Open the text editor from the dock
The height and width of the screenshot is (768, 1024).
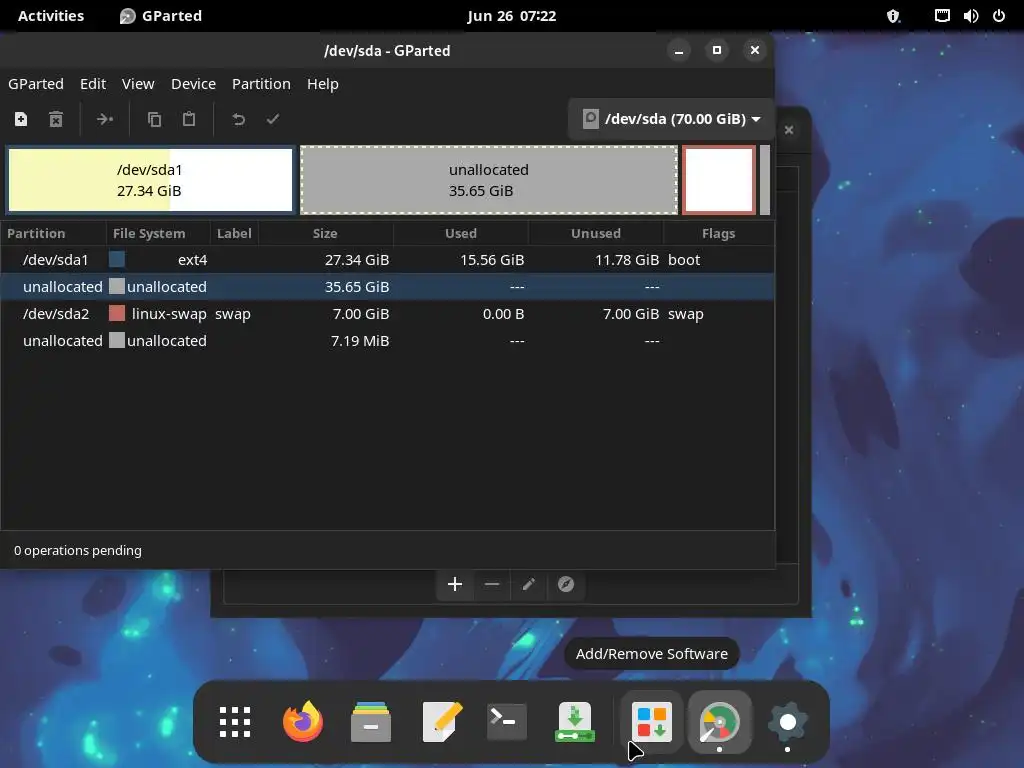[442, 722]
